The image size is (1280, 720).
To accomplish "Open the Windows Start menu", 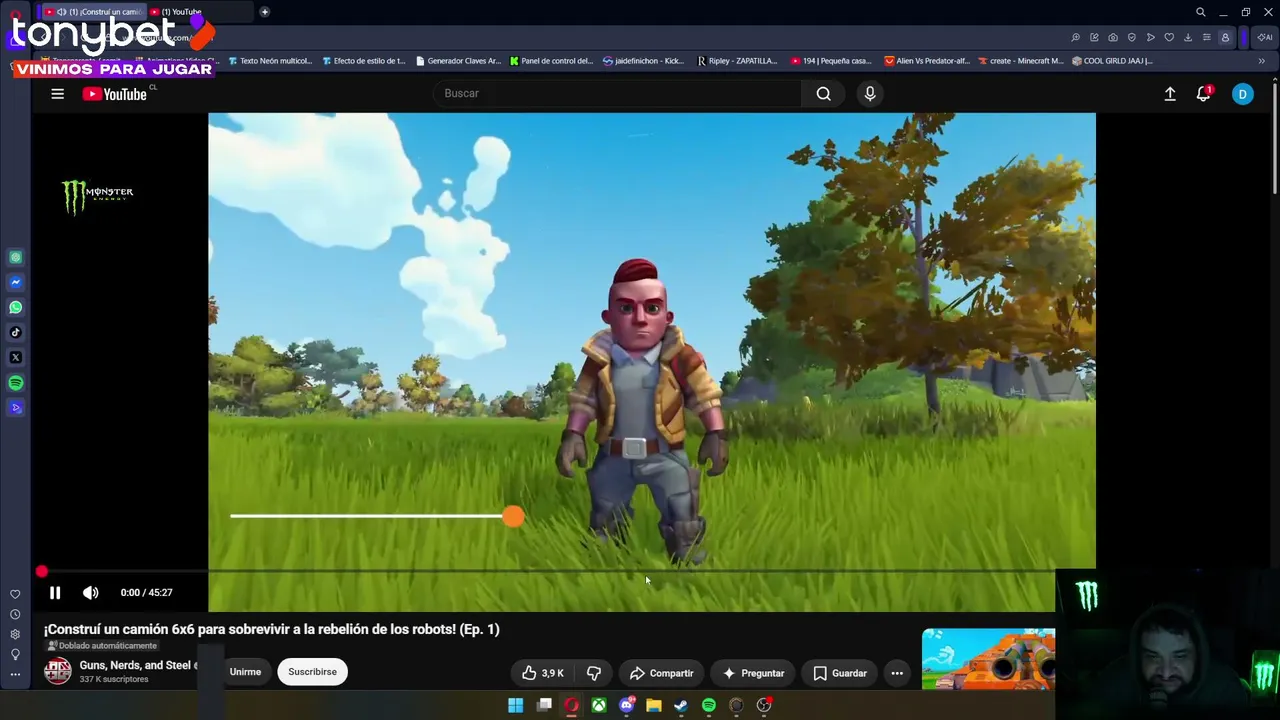I will point(515,705).
